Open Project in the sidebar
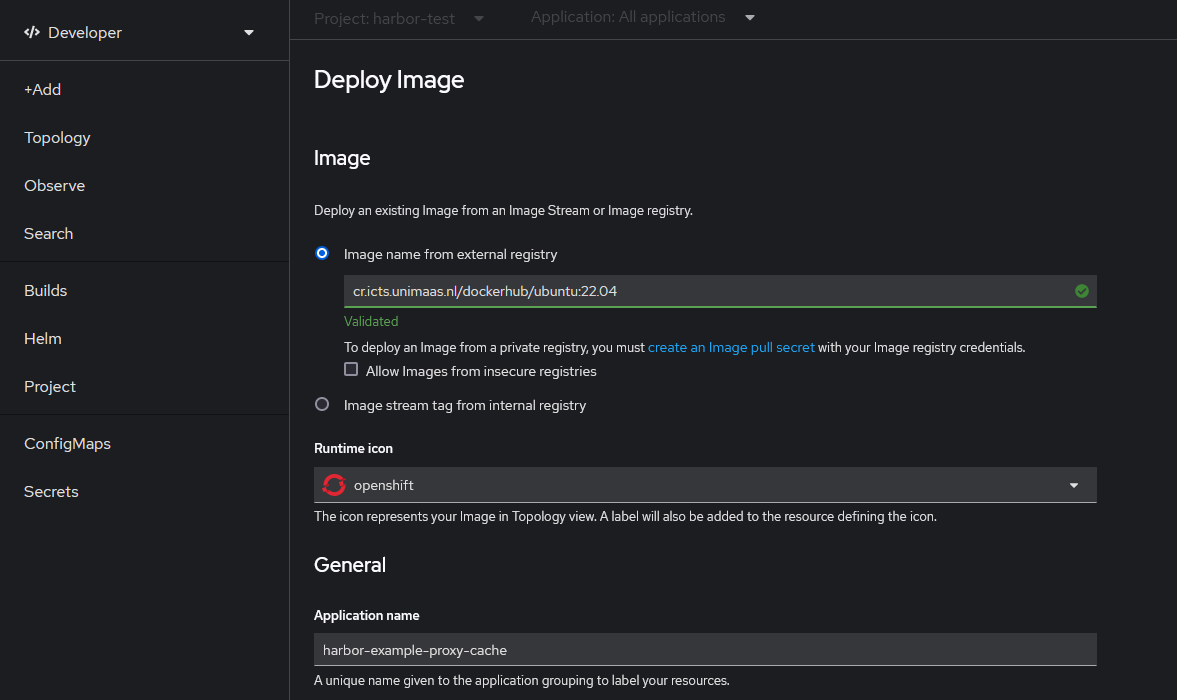 (x=50, y=386)
